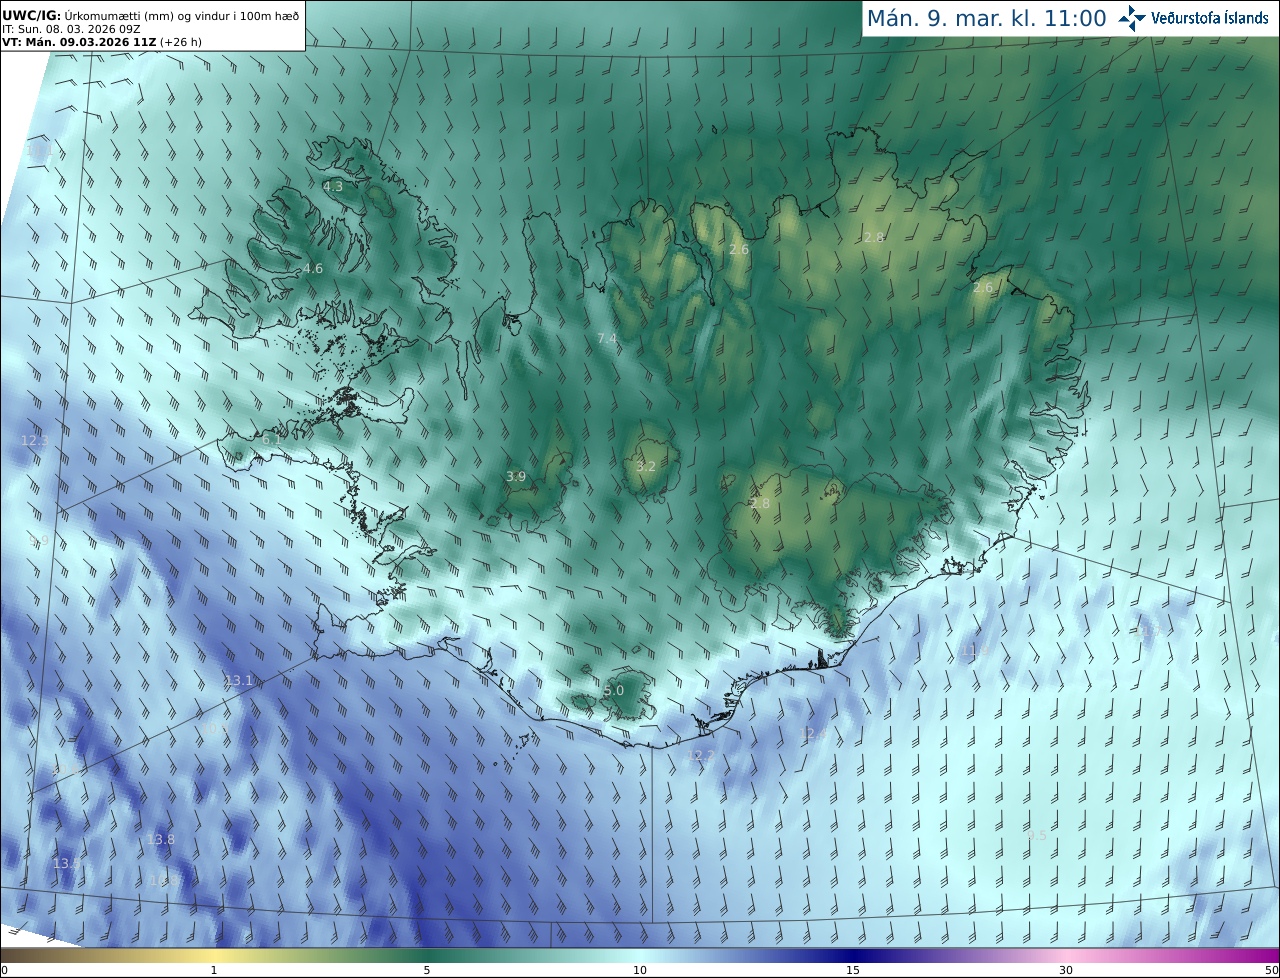Image resolution: width=1280 pixels, height=978 pixels.
Task: Click the 3.2 value on the glacier
Action: (x=646, y=467)
